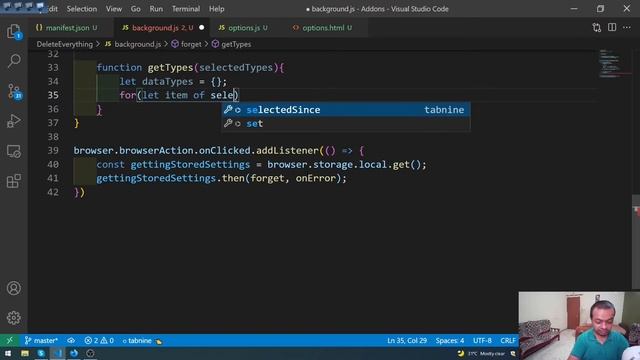Click the getTypes function name on line 33
This screenshot has height=360, width=640.
[170, 68]
